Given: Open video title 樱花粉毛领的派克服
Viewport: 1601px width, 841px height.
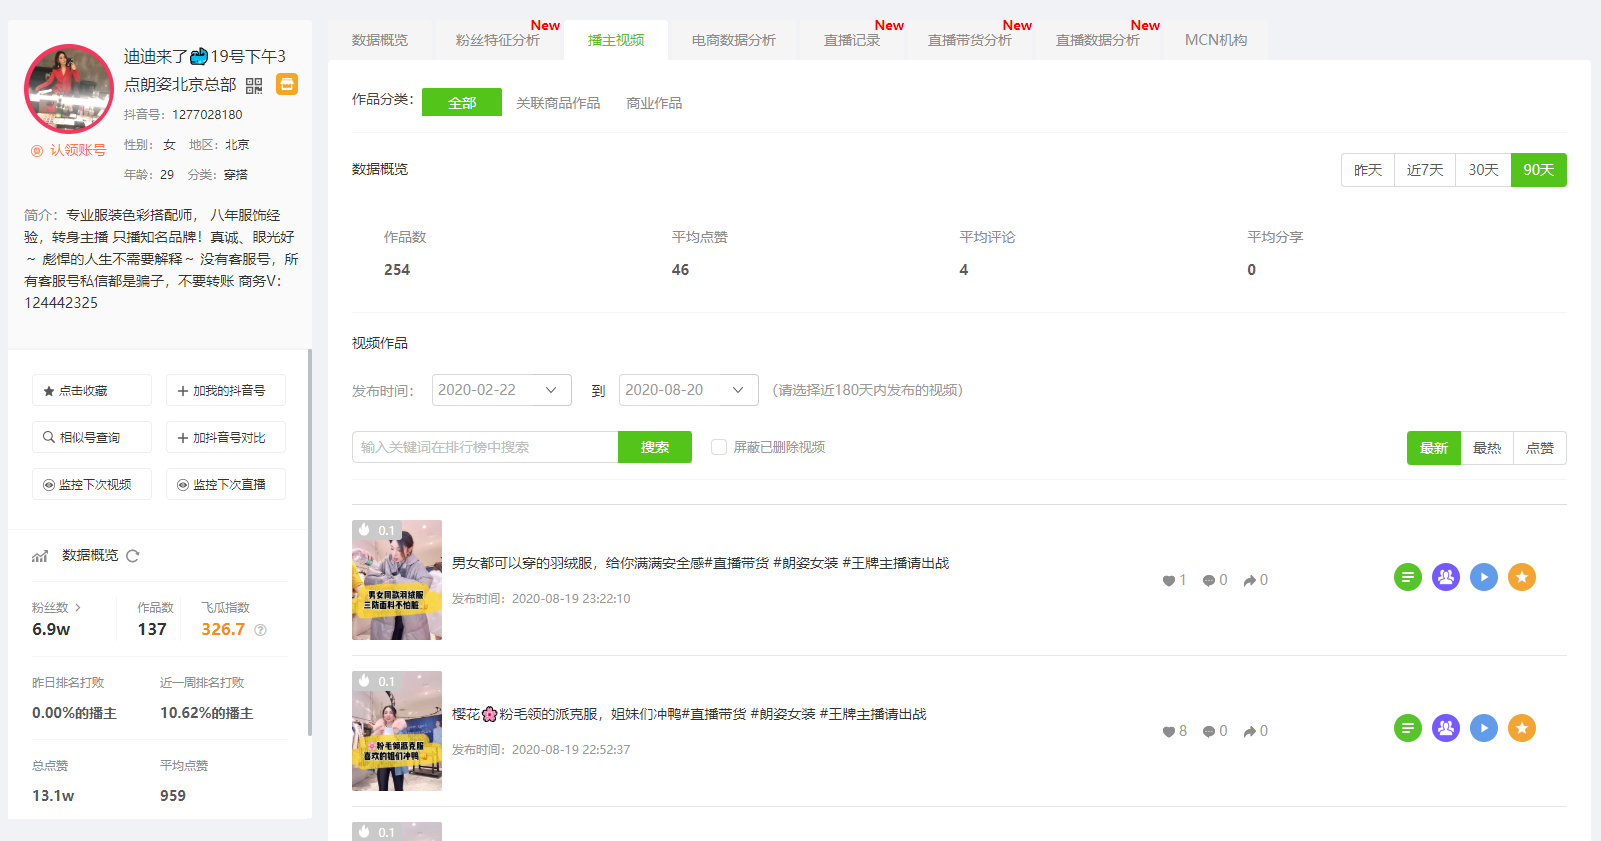Looking at the screenshot, I should (689, 714).
